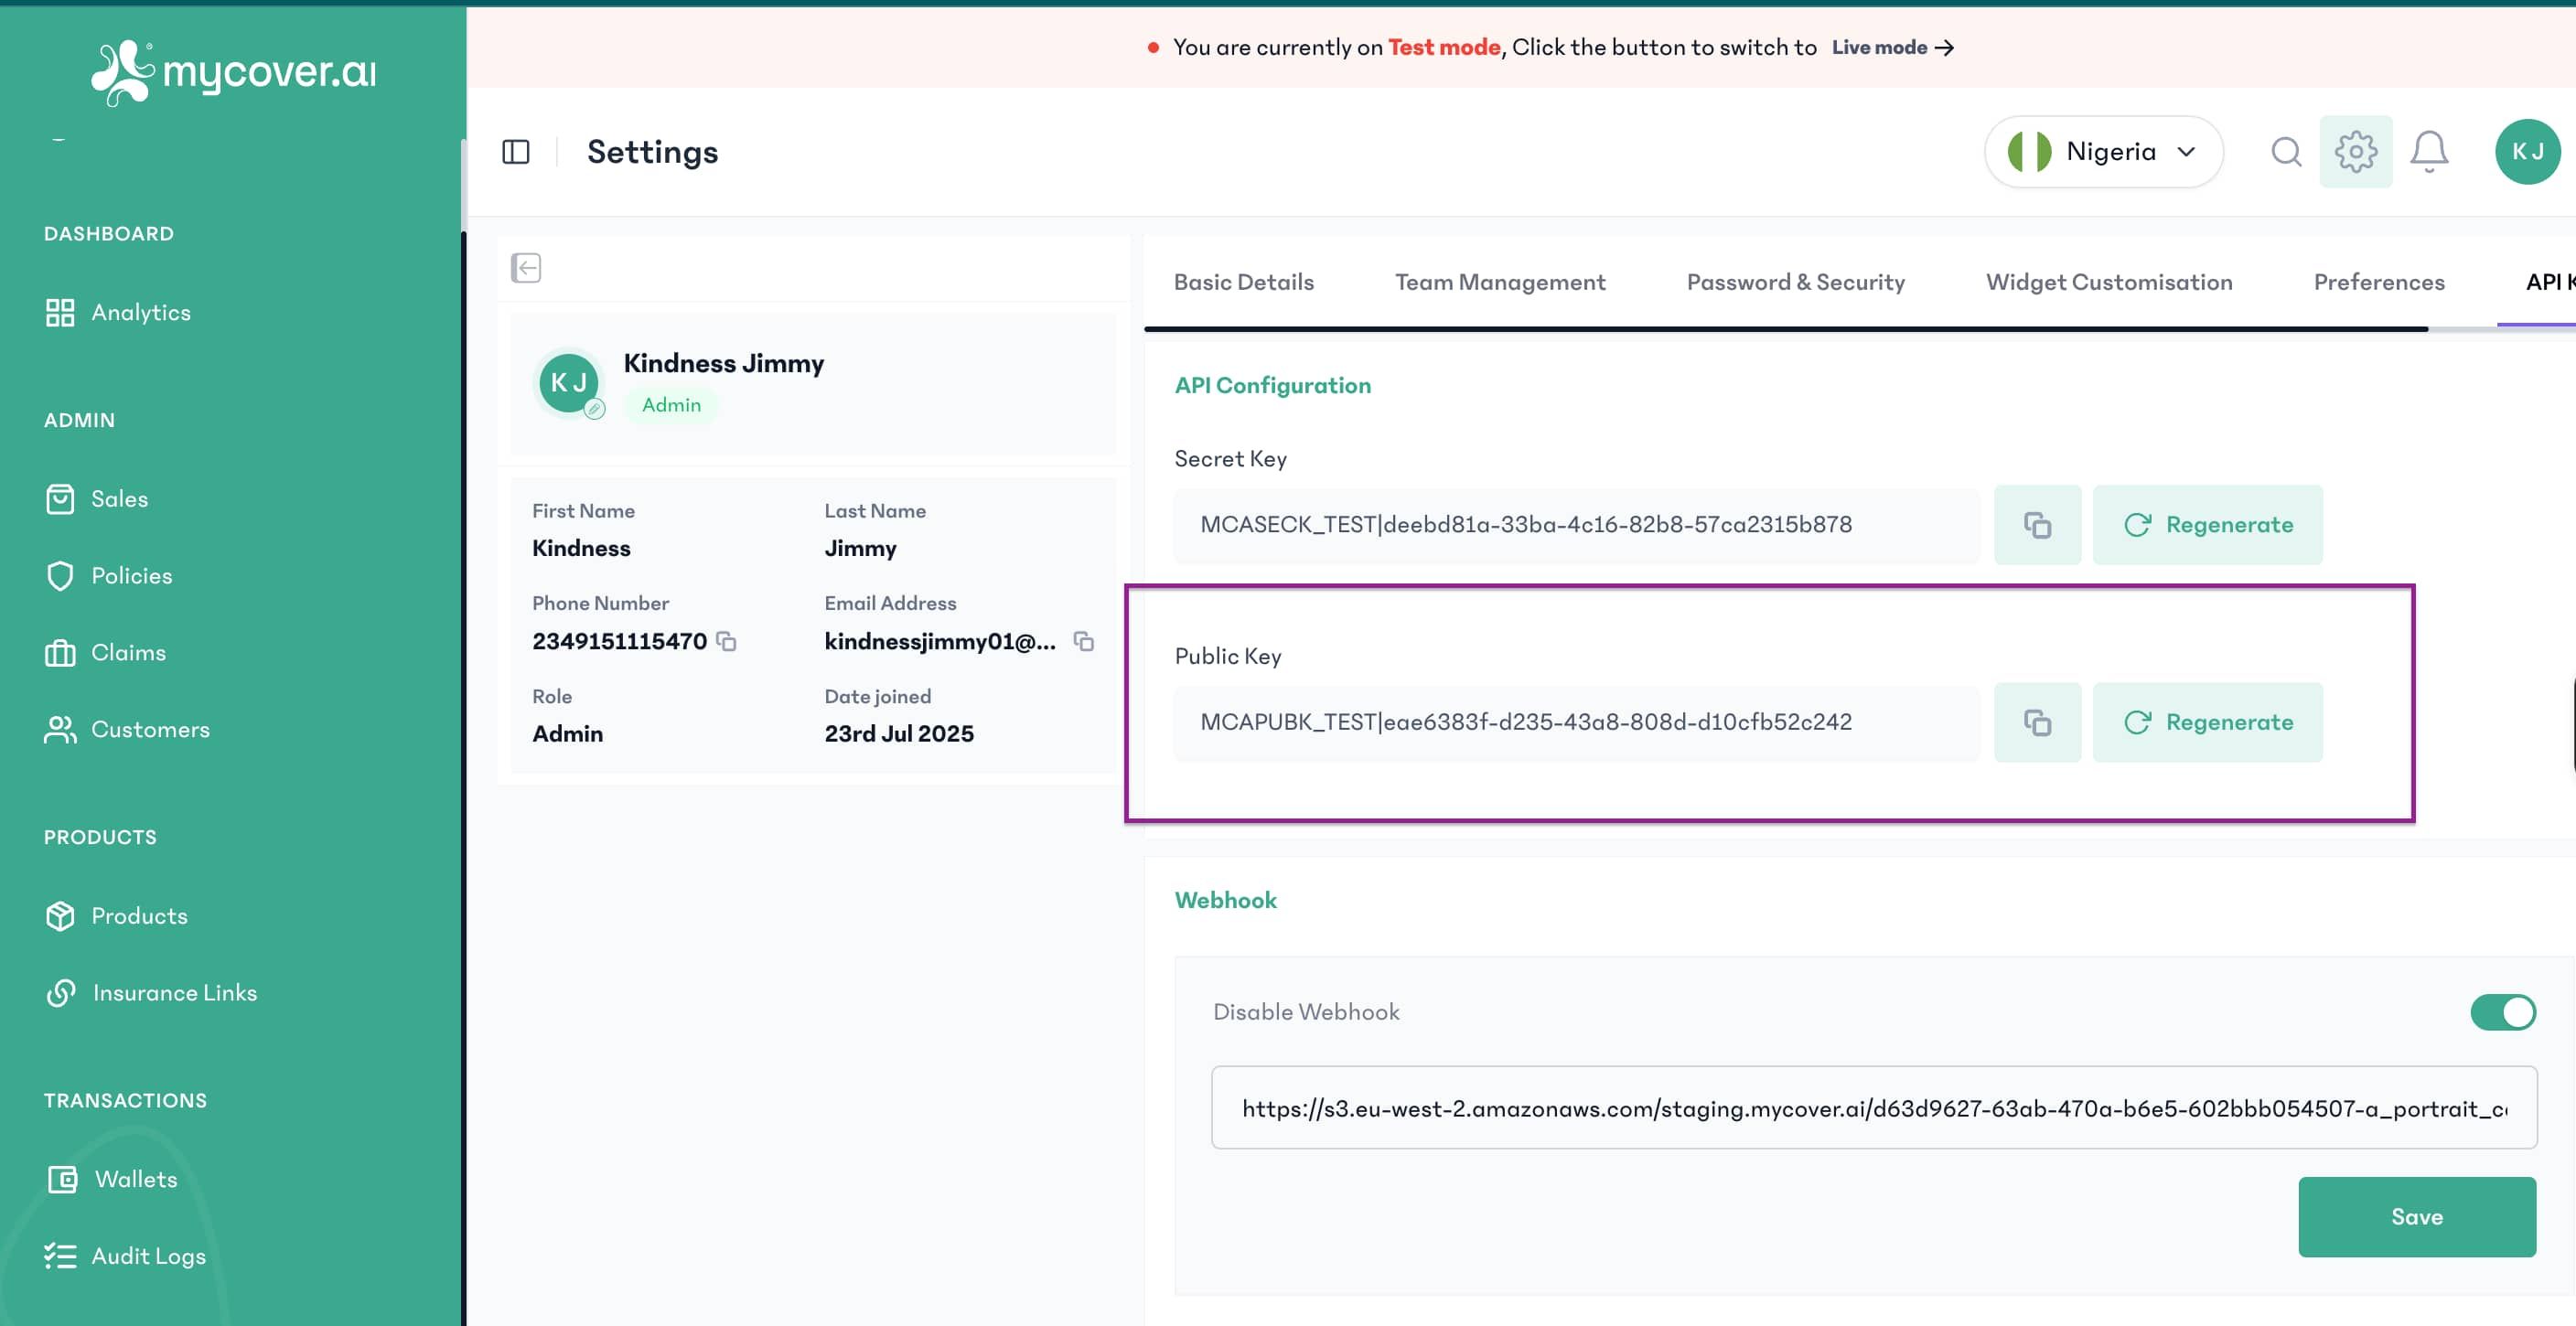This screenshot has height=1326, width=2576.
Task: Open the Nigeria country selector
Action: click(2103, 151)
